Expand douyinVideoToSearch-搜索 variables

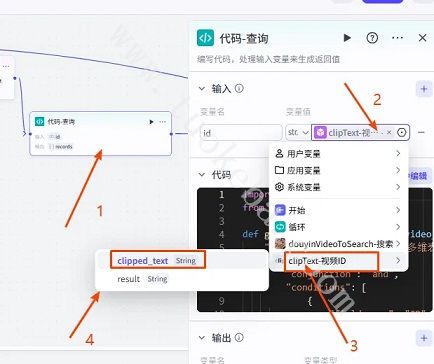pos(337,244)
